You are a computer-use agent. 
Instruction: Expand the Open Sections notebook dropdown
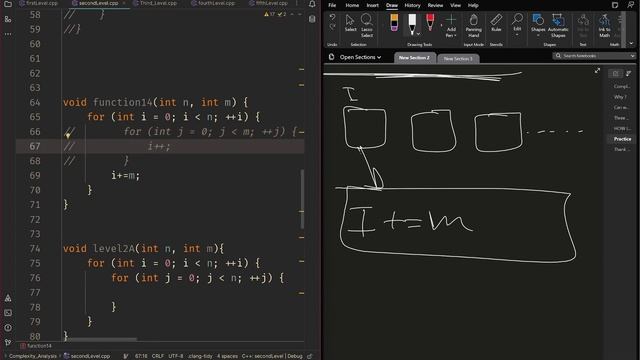pos(360,57)
